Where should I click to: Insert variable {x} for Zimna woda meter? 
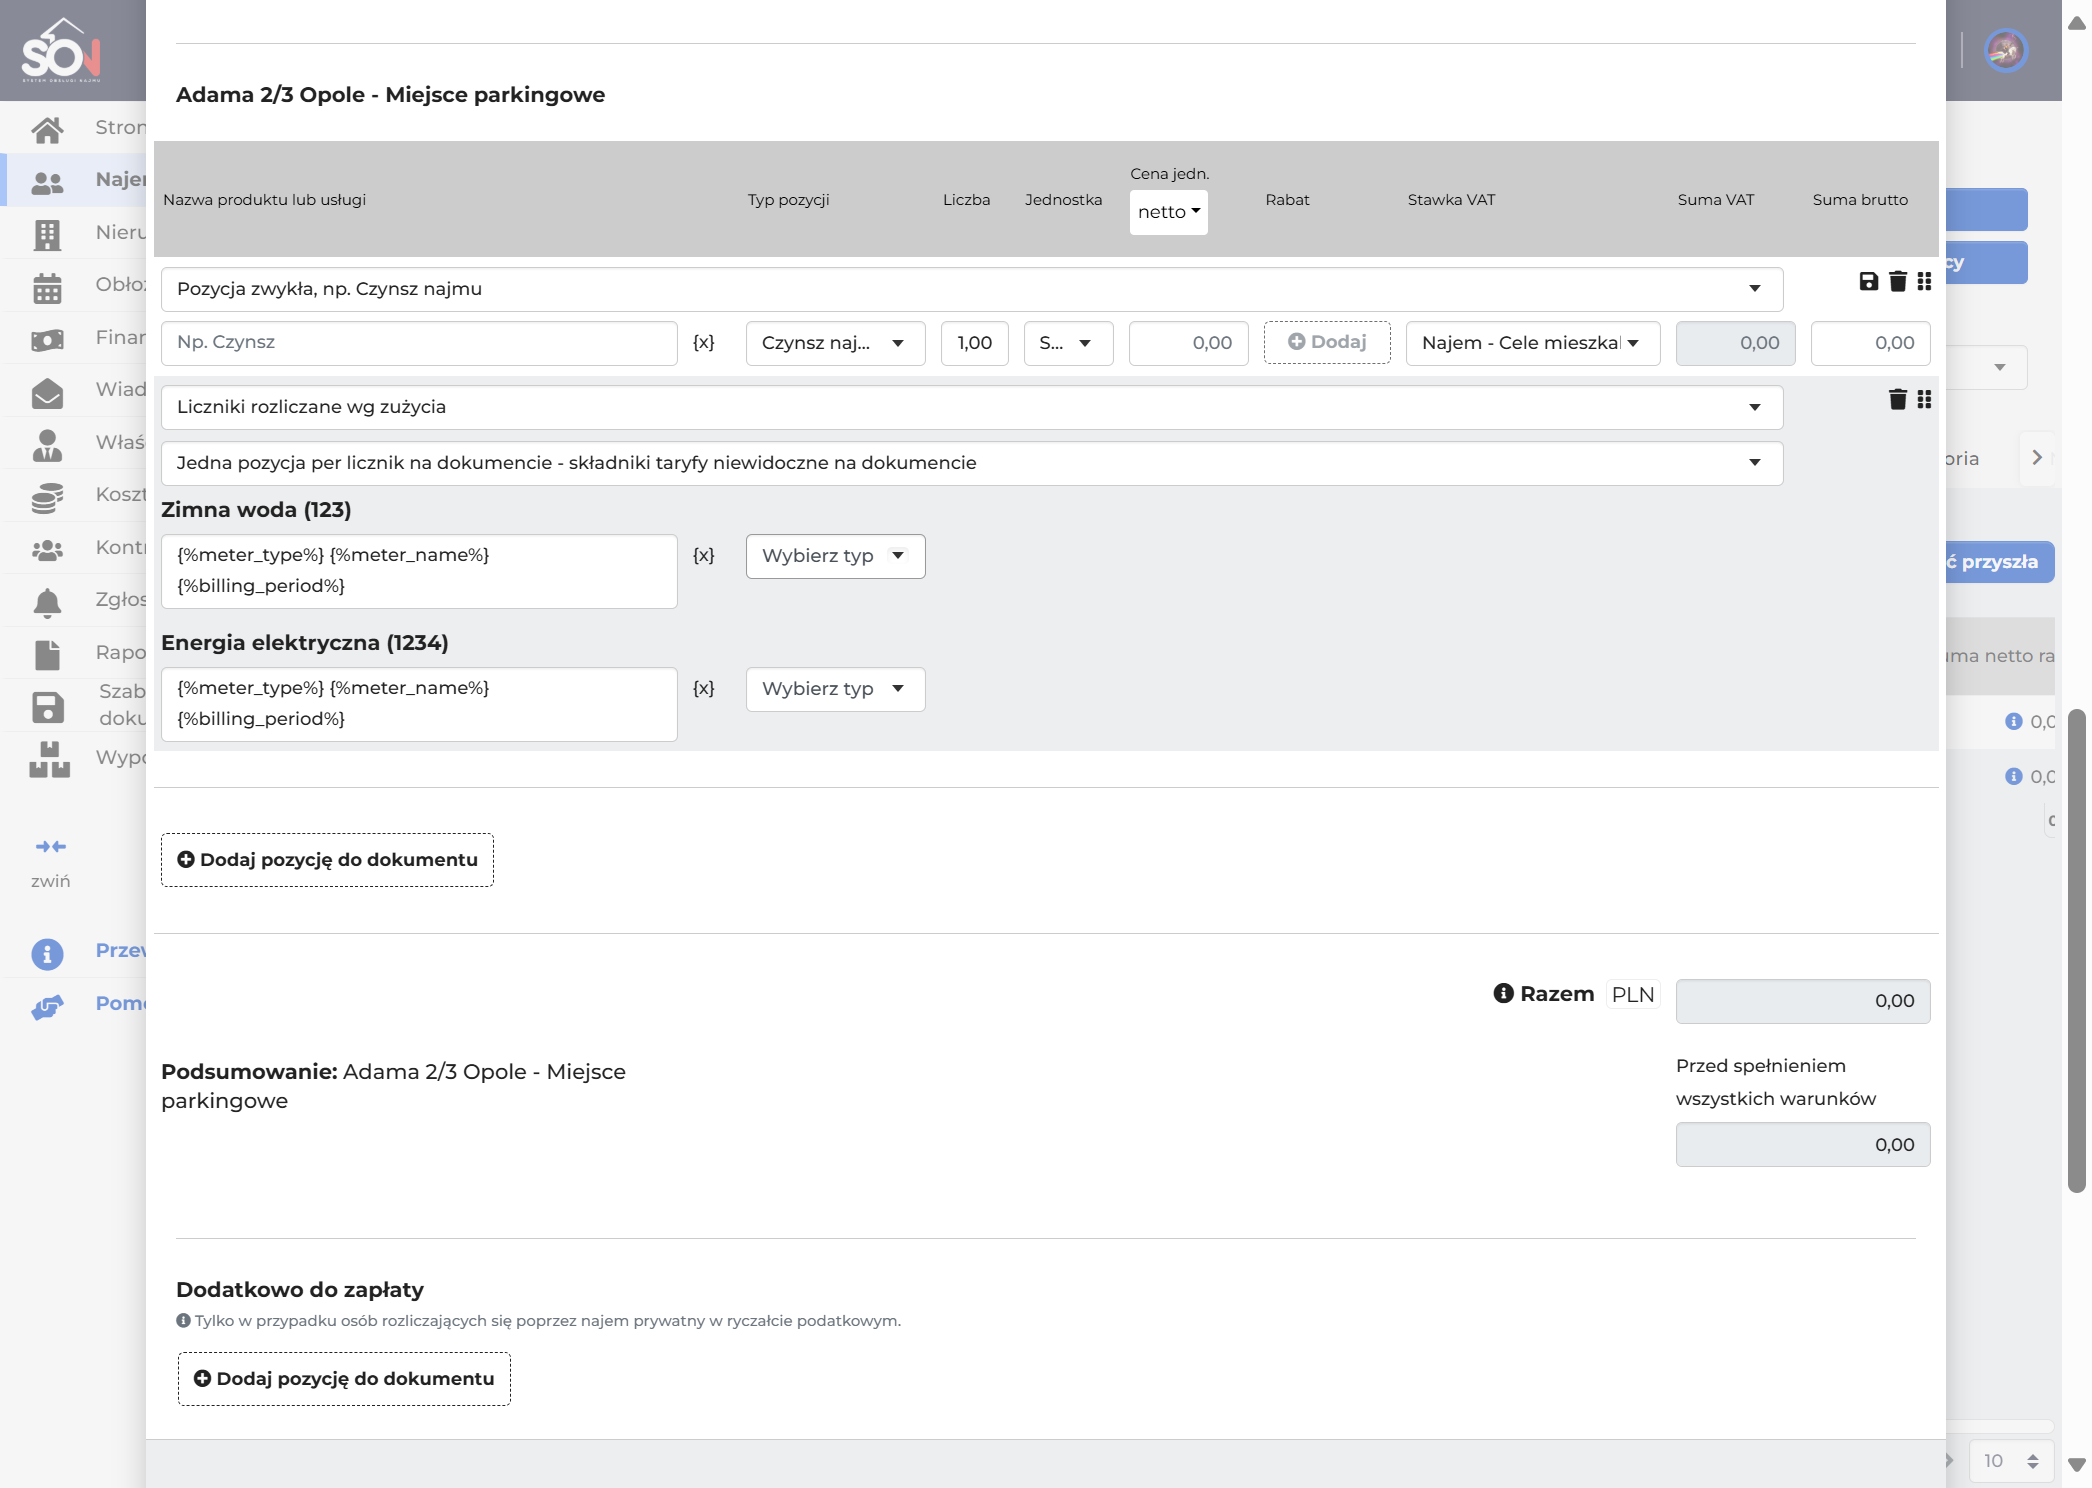(704, 556)
